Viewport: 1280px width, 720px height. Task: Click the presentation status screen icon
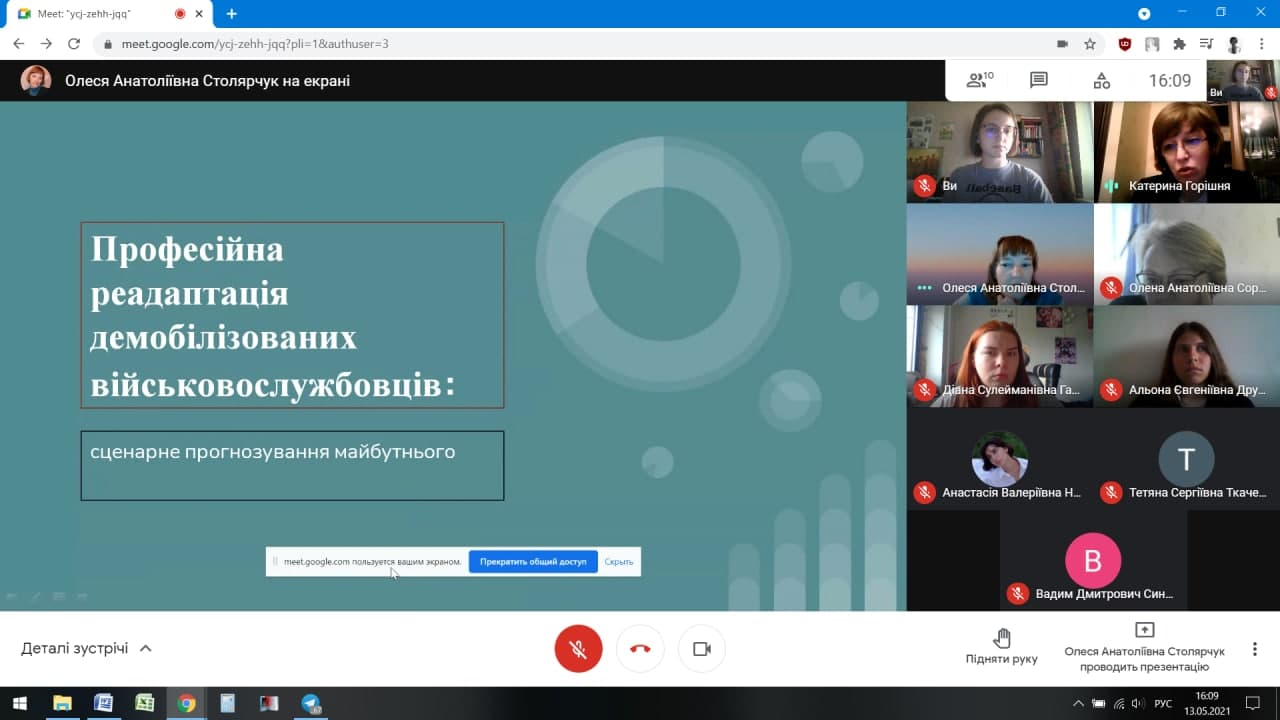pos(1144,630)
